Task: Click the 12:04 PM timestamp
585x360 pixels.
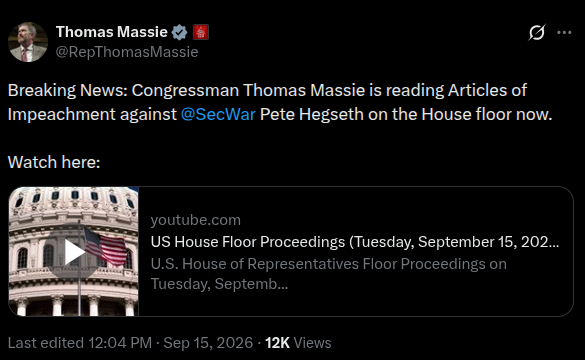Action: pyautogui.click(x=120, y=343)
